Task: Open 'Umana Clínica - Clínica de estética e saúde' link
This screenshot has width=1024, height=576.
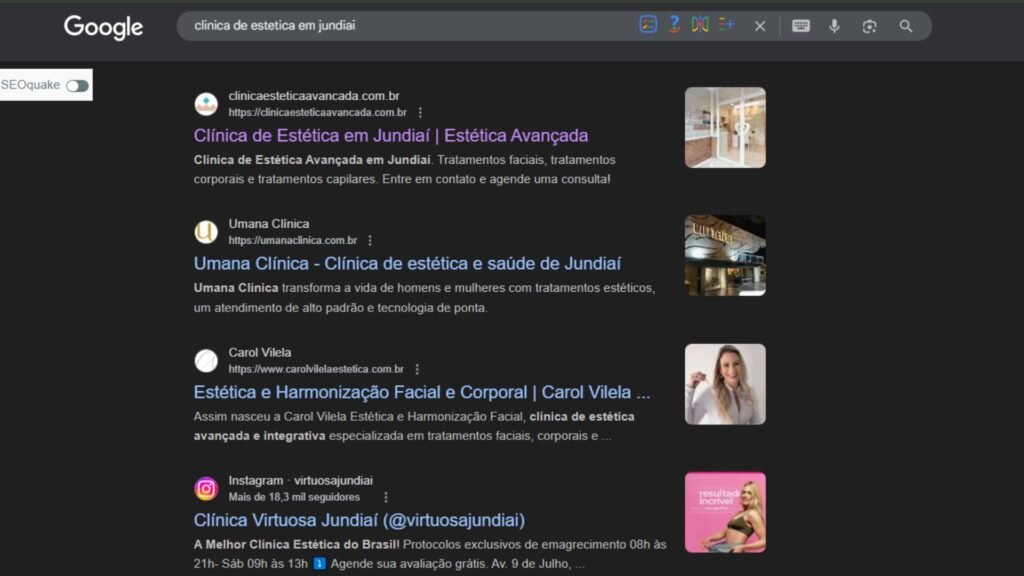Action: [407, 263]
